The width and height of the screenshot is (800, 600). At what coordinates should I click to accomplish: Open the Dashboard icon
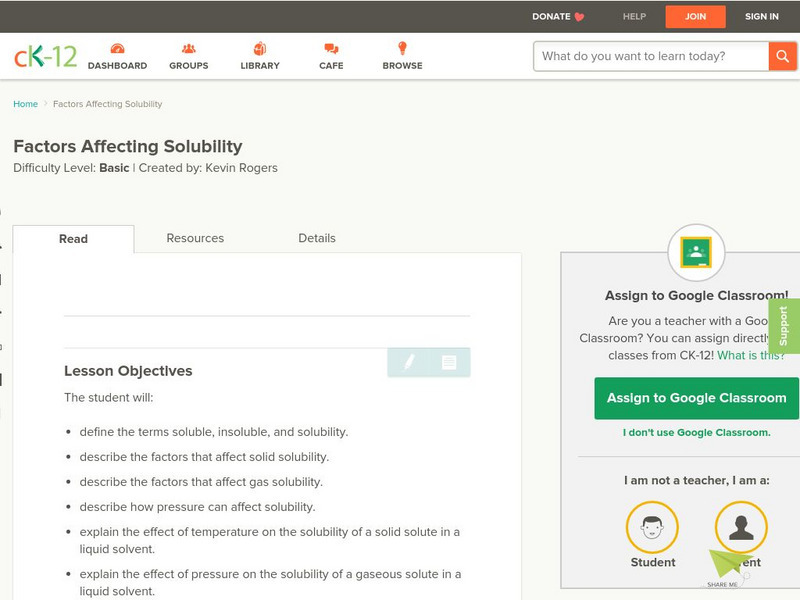coord(117,49)
